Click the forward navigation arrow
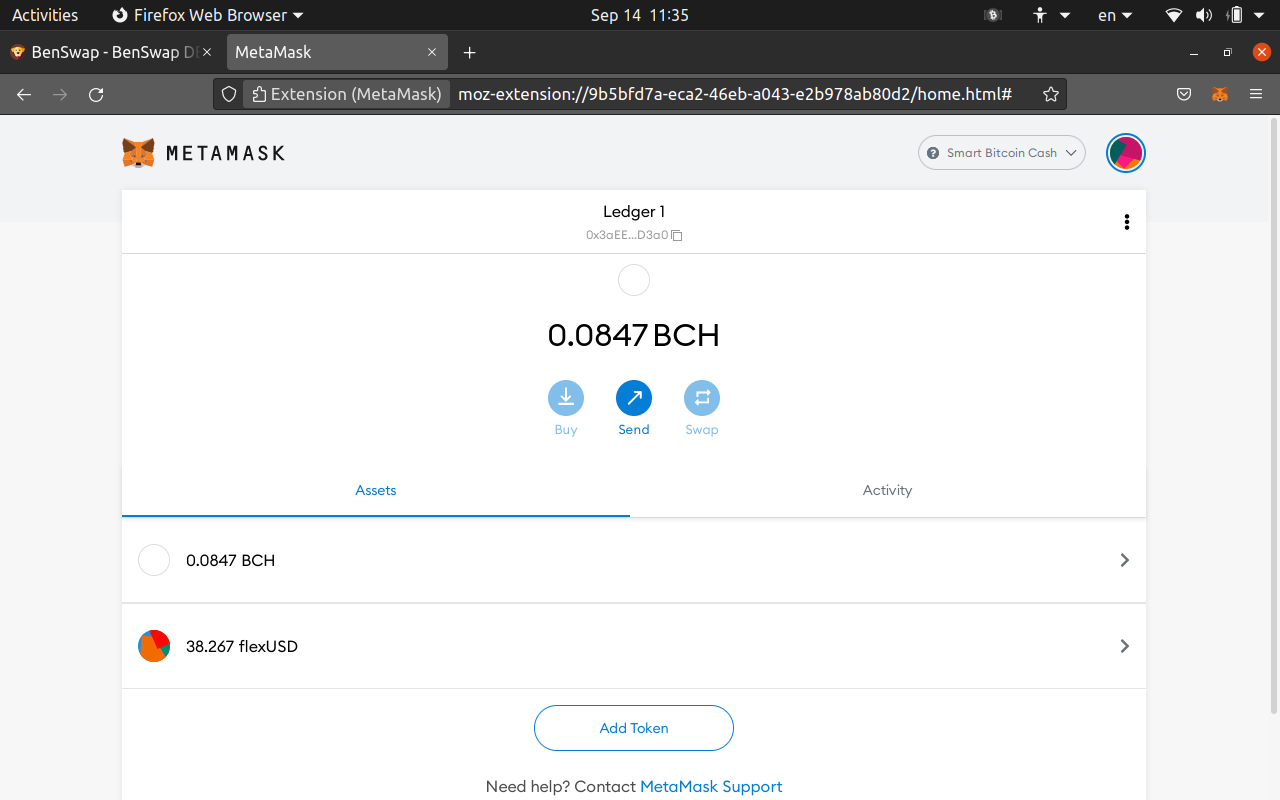This screenshot has width=1280, height=800. click(x=60, y=94)
